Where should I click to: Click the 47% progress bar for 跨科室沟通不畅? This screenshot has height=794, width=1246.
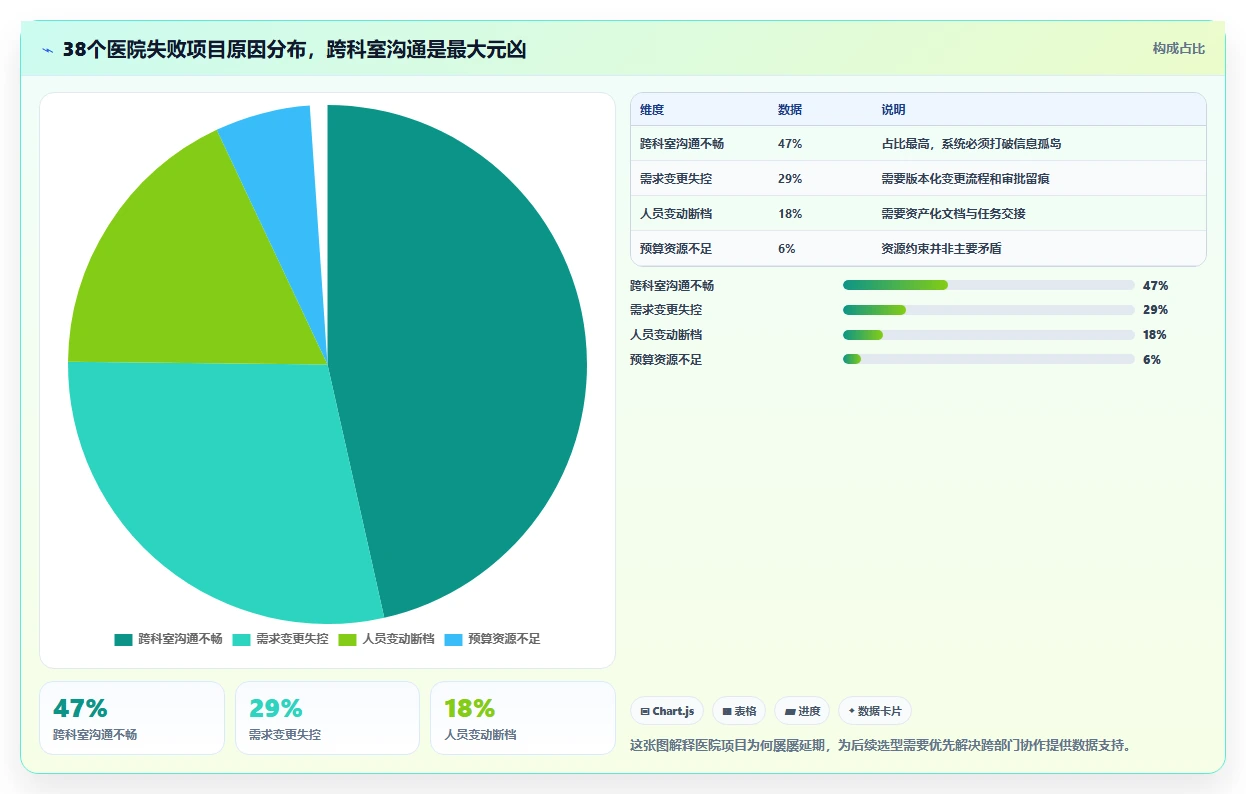989,285
